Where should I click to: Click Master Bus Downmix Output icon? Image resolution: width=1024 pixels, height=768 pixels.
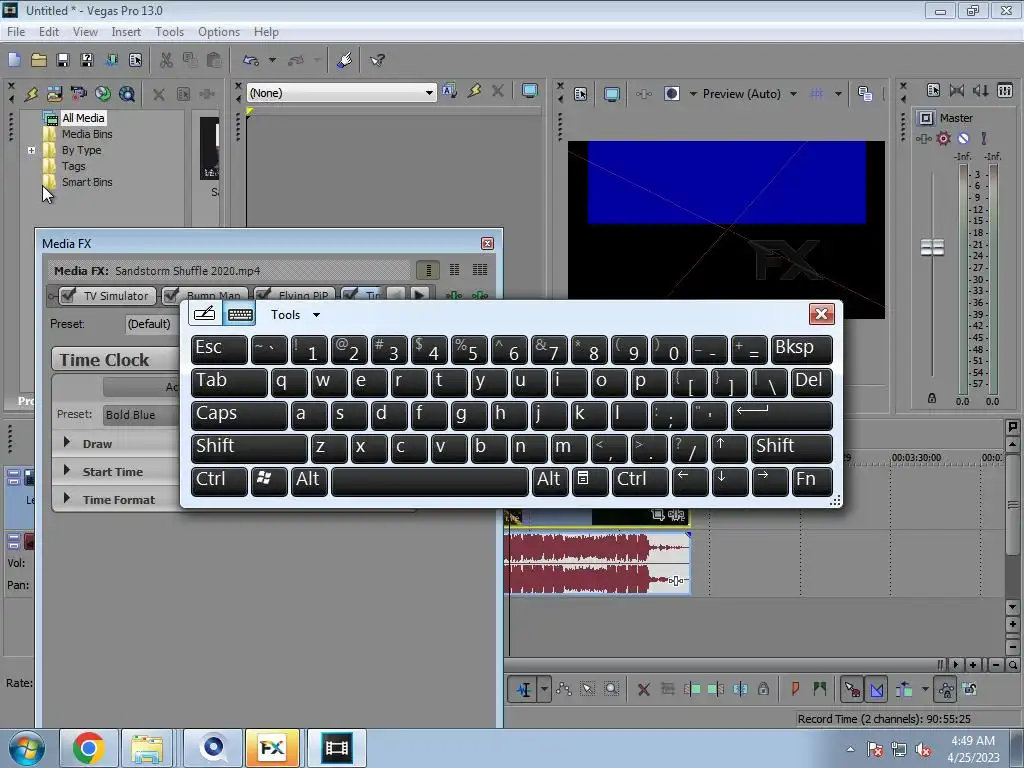pos(957,90)
